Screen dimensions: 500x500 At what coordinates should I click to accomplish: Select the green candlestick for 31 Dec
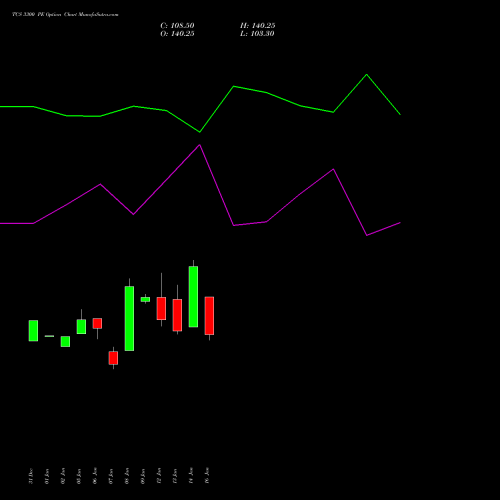pos(33,331)
